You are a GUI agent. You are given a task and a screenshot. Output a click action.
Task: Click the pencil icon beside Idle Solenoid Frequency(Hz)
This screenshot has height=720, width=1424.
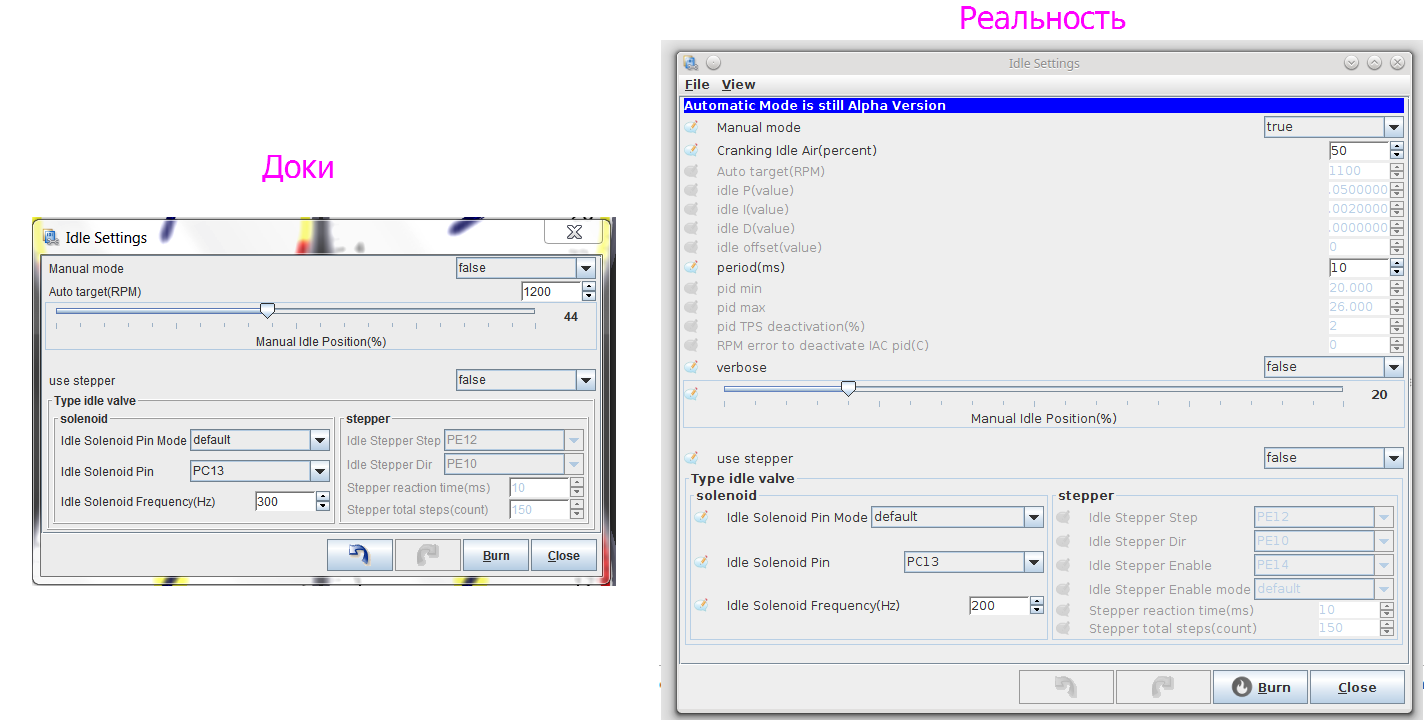(701, 605)
